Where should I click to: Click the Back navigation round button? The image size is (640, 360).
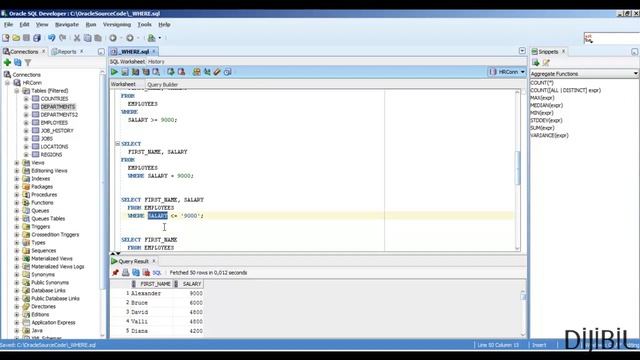click(x=113, y=38)
